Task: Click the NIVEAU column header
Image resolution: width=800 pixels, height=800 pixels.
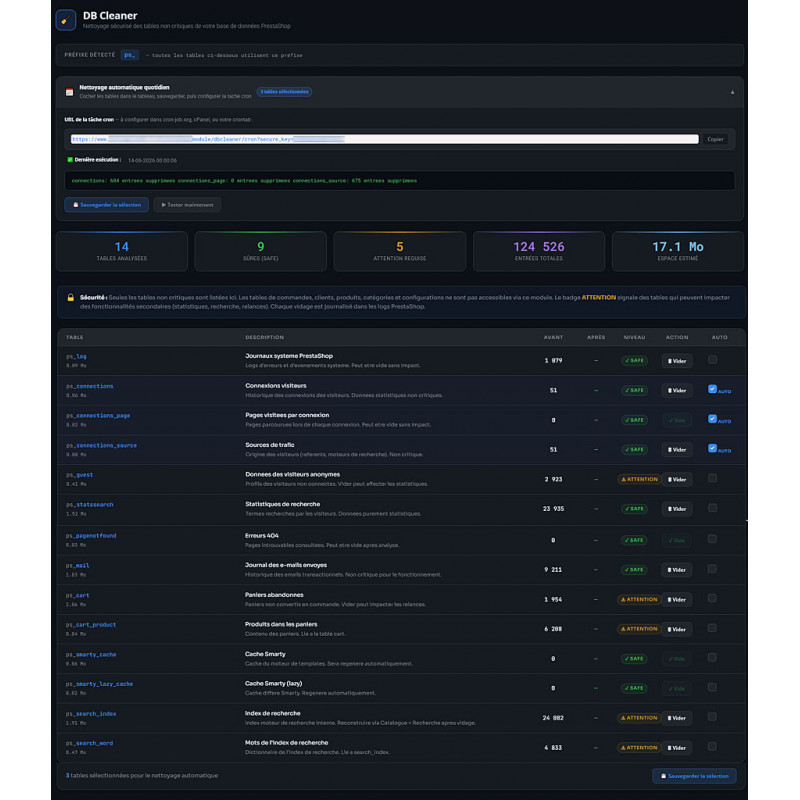Action: pos(634,337)
